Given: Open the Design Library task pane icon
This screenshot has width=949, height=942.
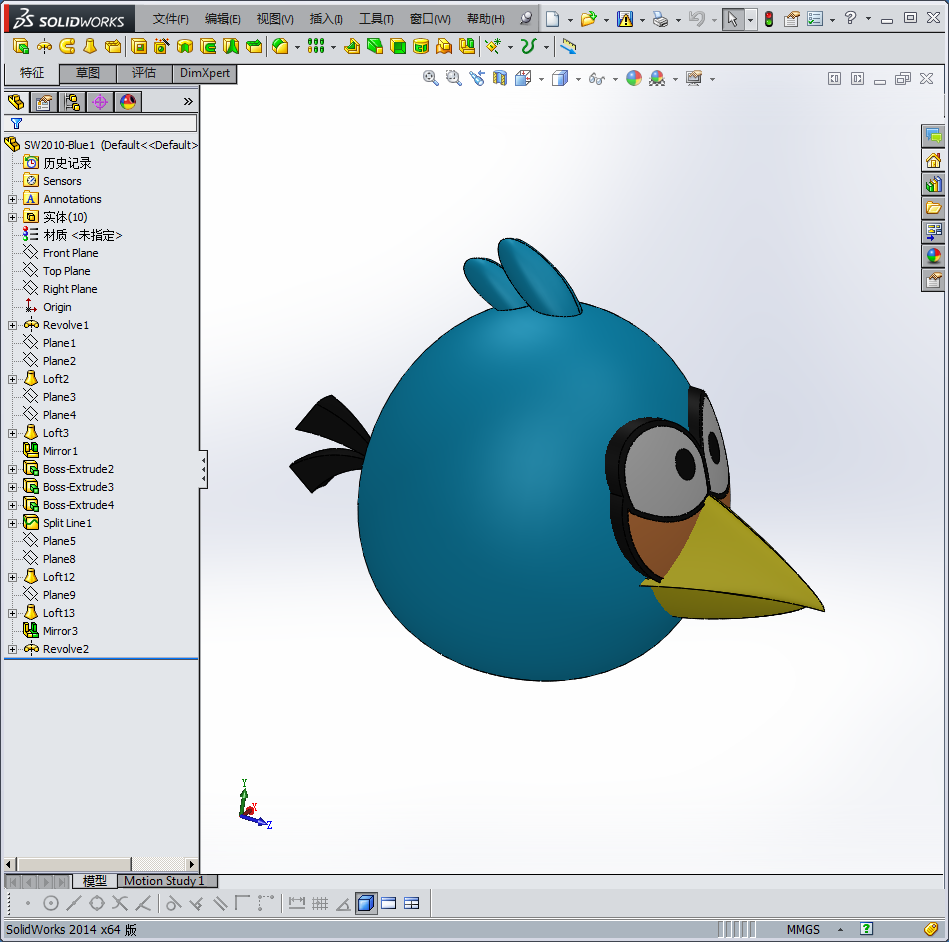Looking at the screenshot, I should (933, 184).
